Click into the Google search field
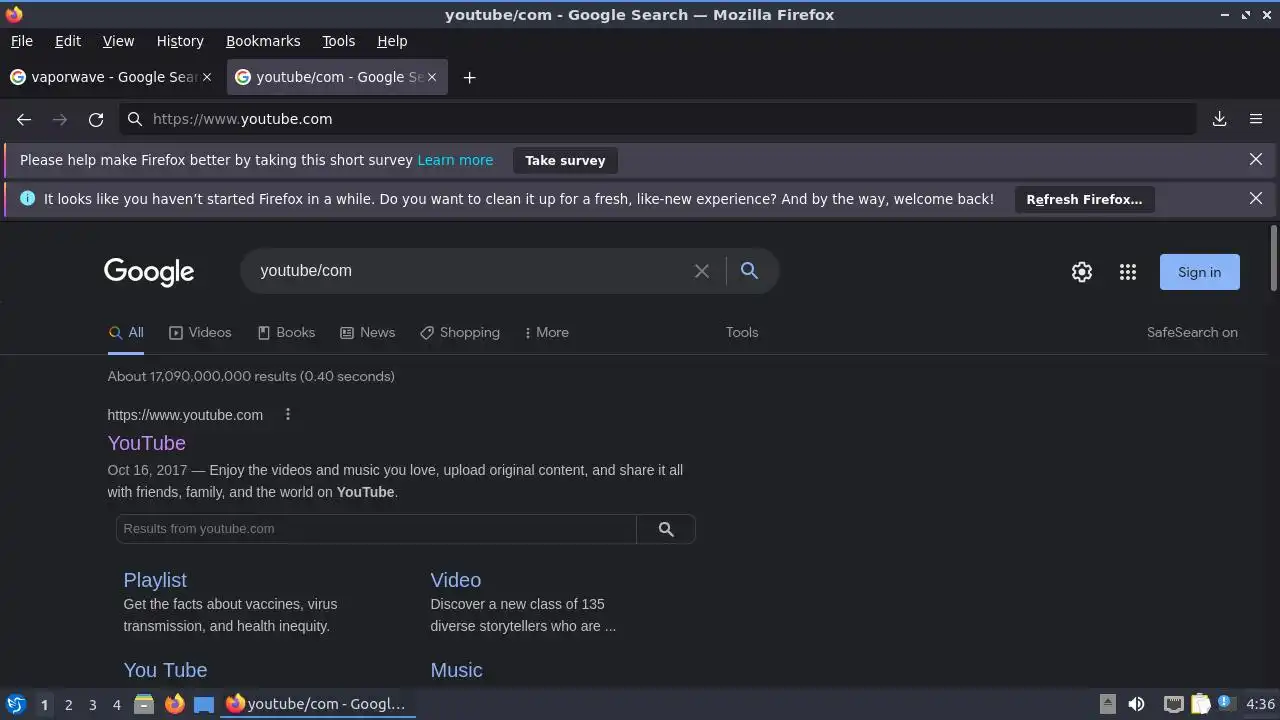 [x=470, y=271]
